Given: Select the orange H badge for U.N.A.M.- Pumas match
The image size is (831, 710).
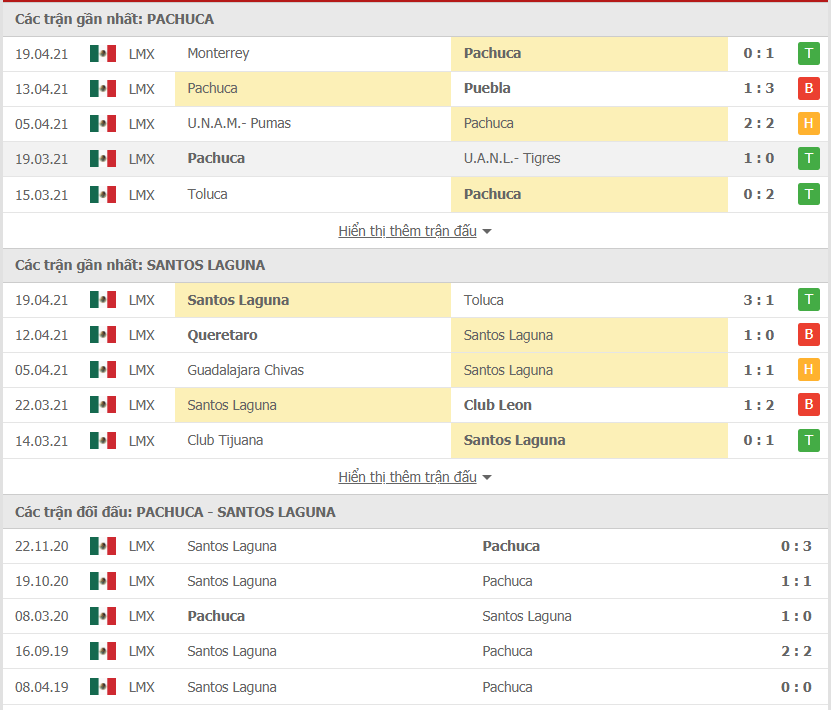Looking at the screenshot, I should [x=808, y=123].
